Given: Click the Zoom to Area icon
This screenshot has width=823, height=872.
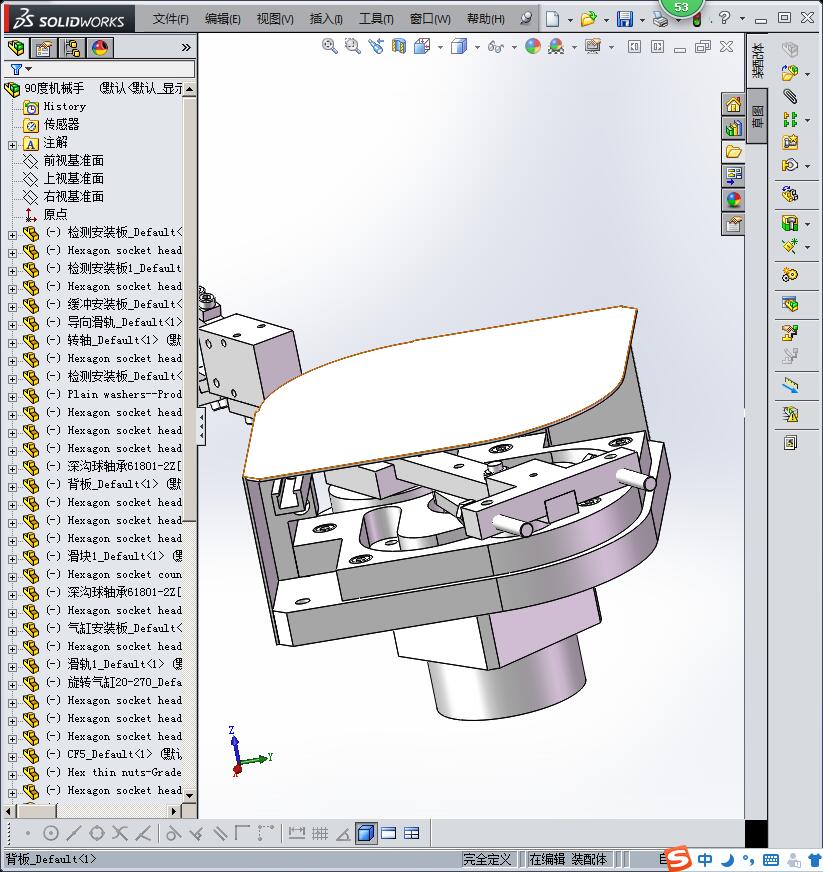Looking at the screenshot, I should 353,46.
